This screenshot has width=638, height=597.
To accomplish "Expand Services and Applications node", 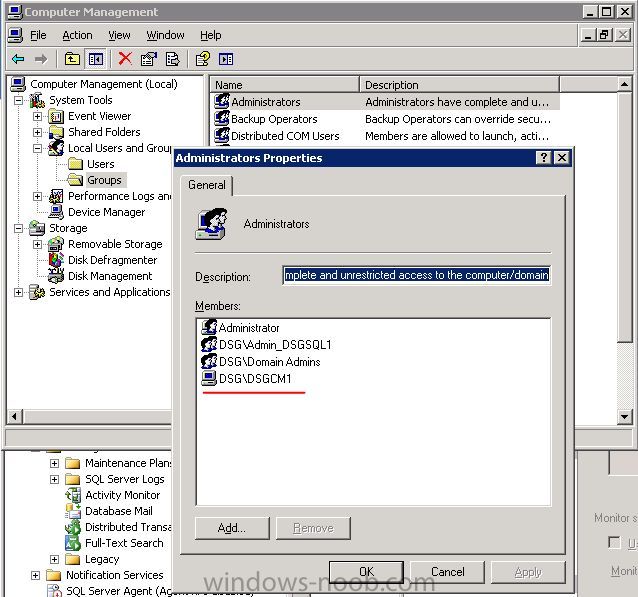I will coord(18,292).
